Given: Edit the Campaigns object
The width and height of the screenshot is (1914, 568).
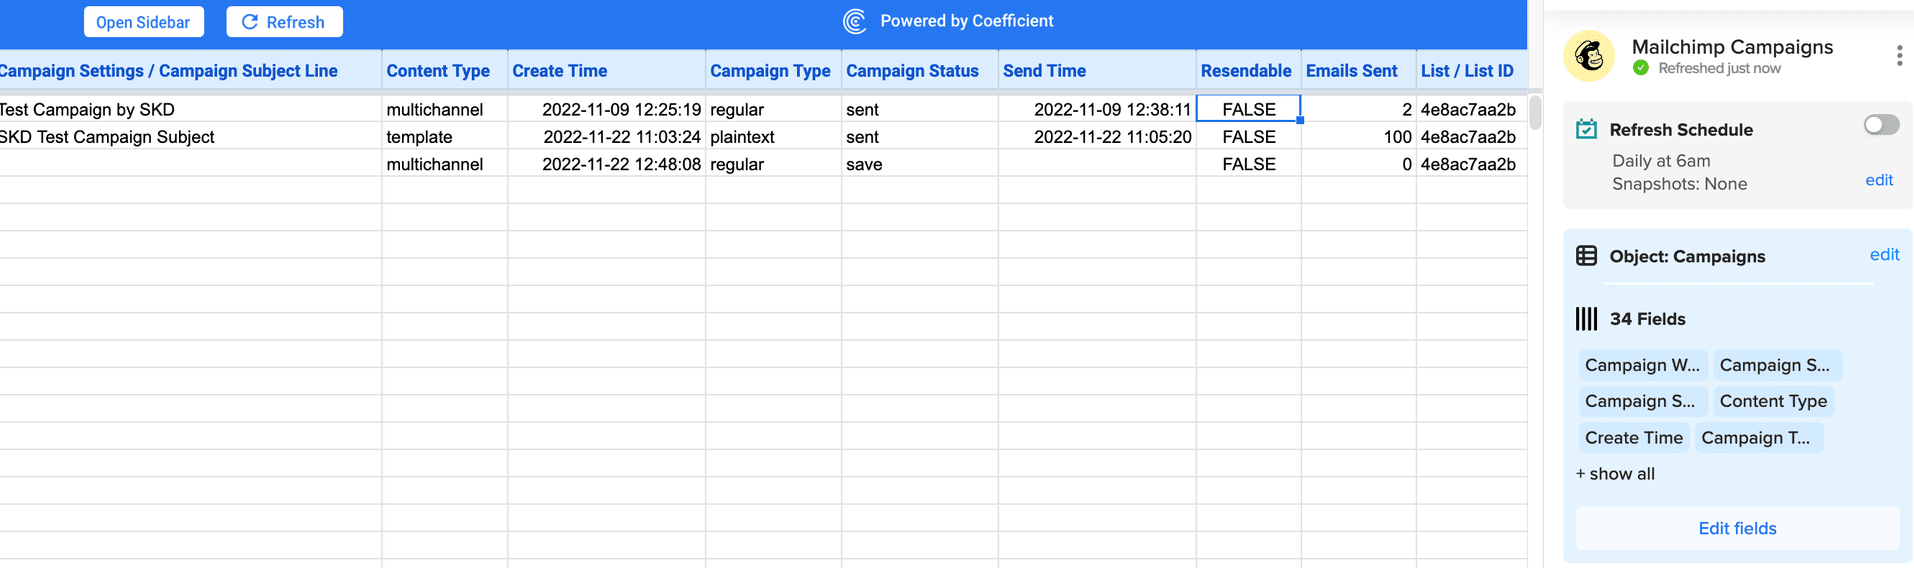Looking at the screenshot, I should point(1884,255).
